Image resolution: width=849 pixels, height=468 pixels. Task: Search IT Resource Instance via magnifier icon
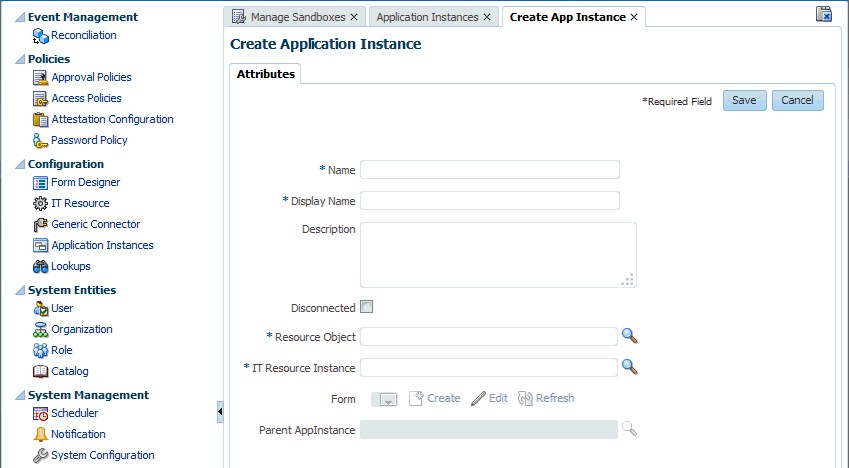(629, 367)
